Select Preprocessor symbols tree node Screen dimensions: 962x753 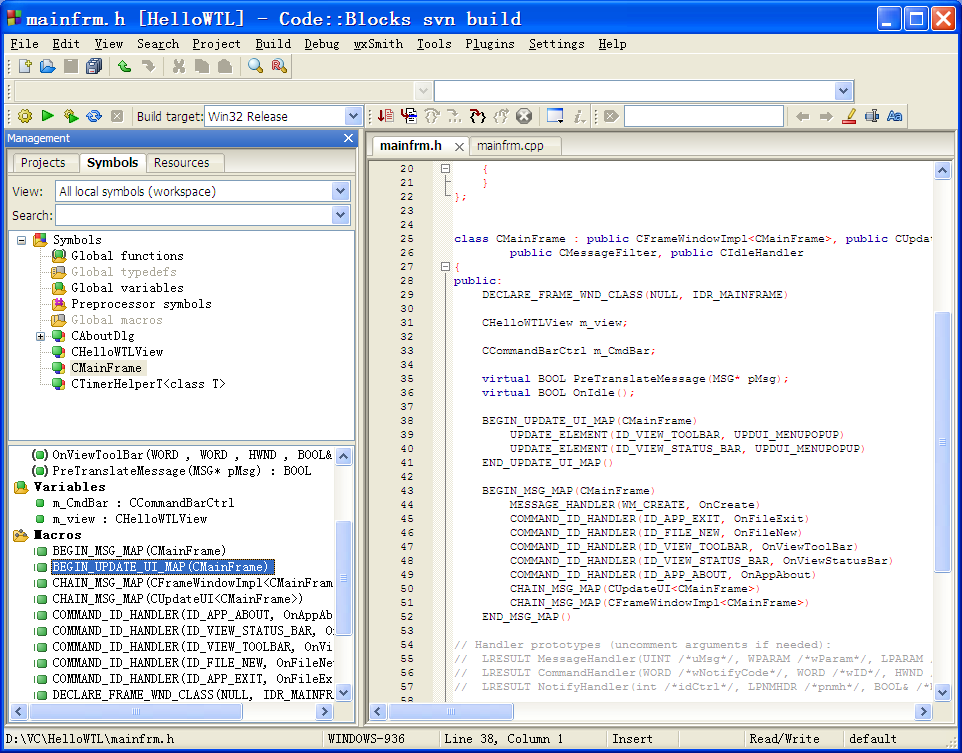click(141, 304)
